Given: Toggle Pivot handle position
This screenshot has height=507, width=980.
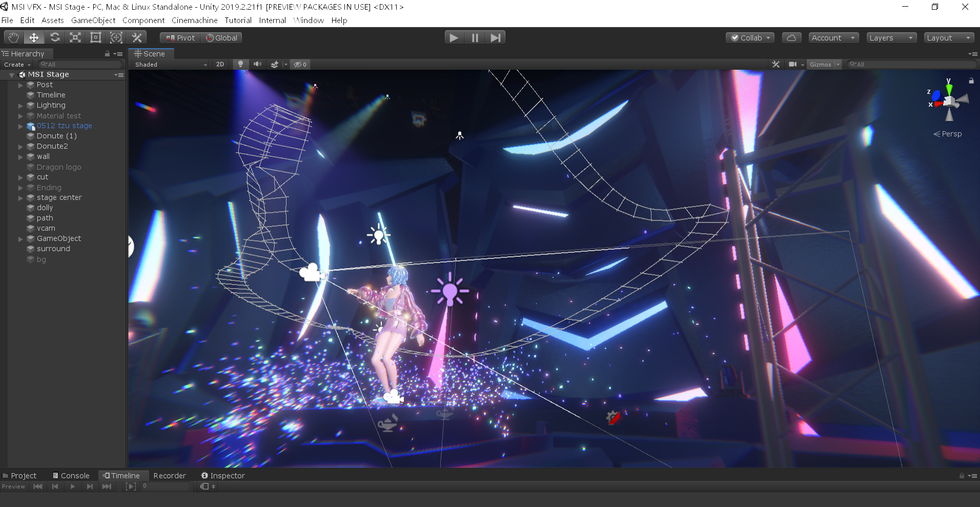Looking at the screenshot, I should (x=180, y=38).
